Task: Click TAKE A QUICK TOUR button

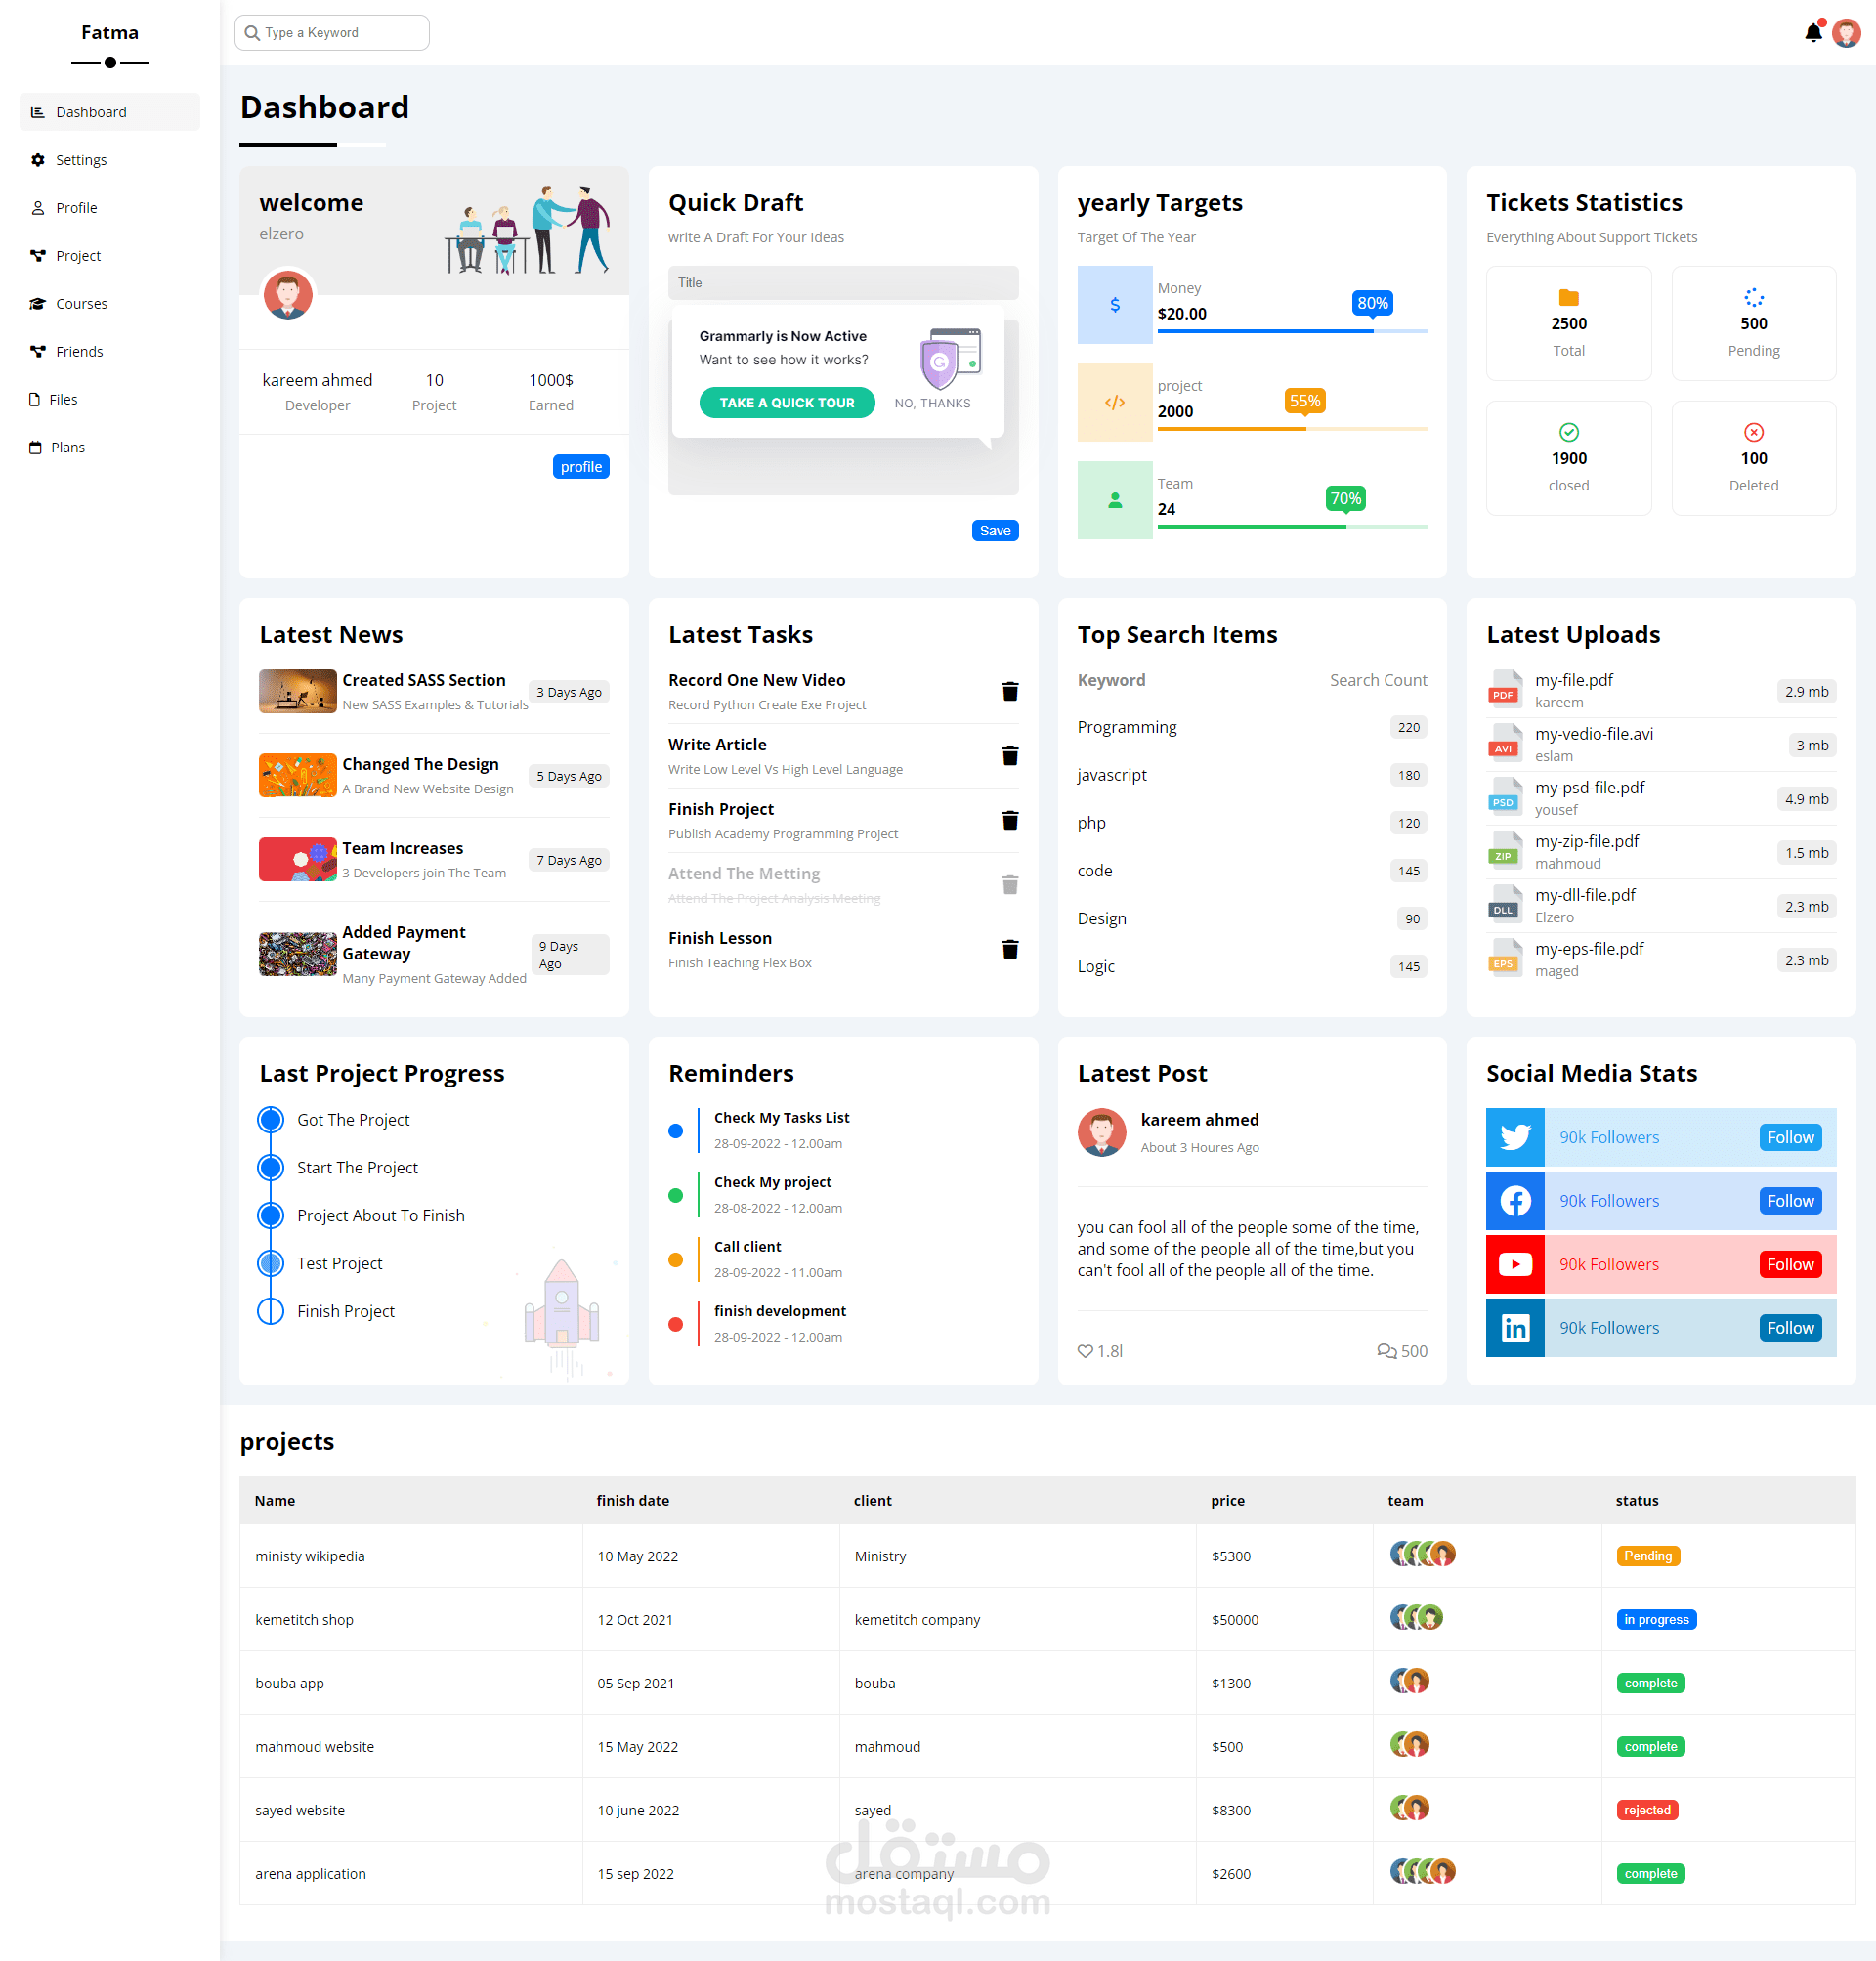Action: 786,402
